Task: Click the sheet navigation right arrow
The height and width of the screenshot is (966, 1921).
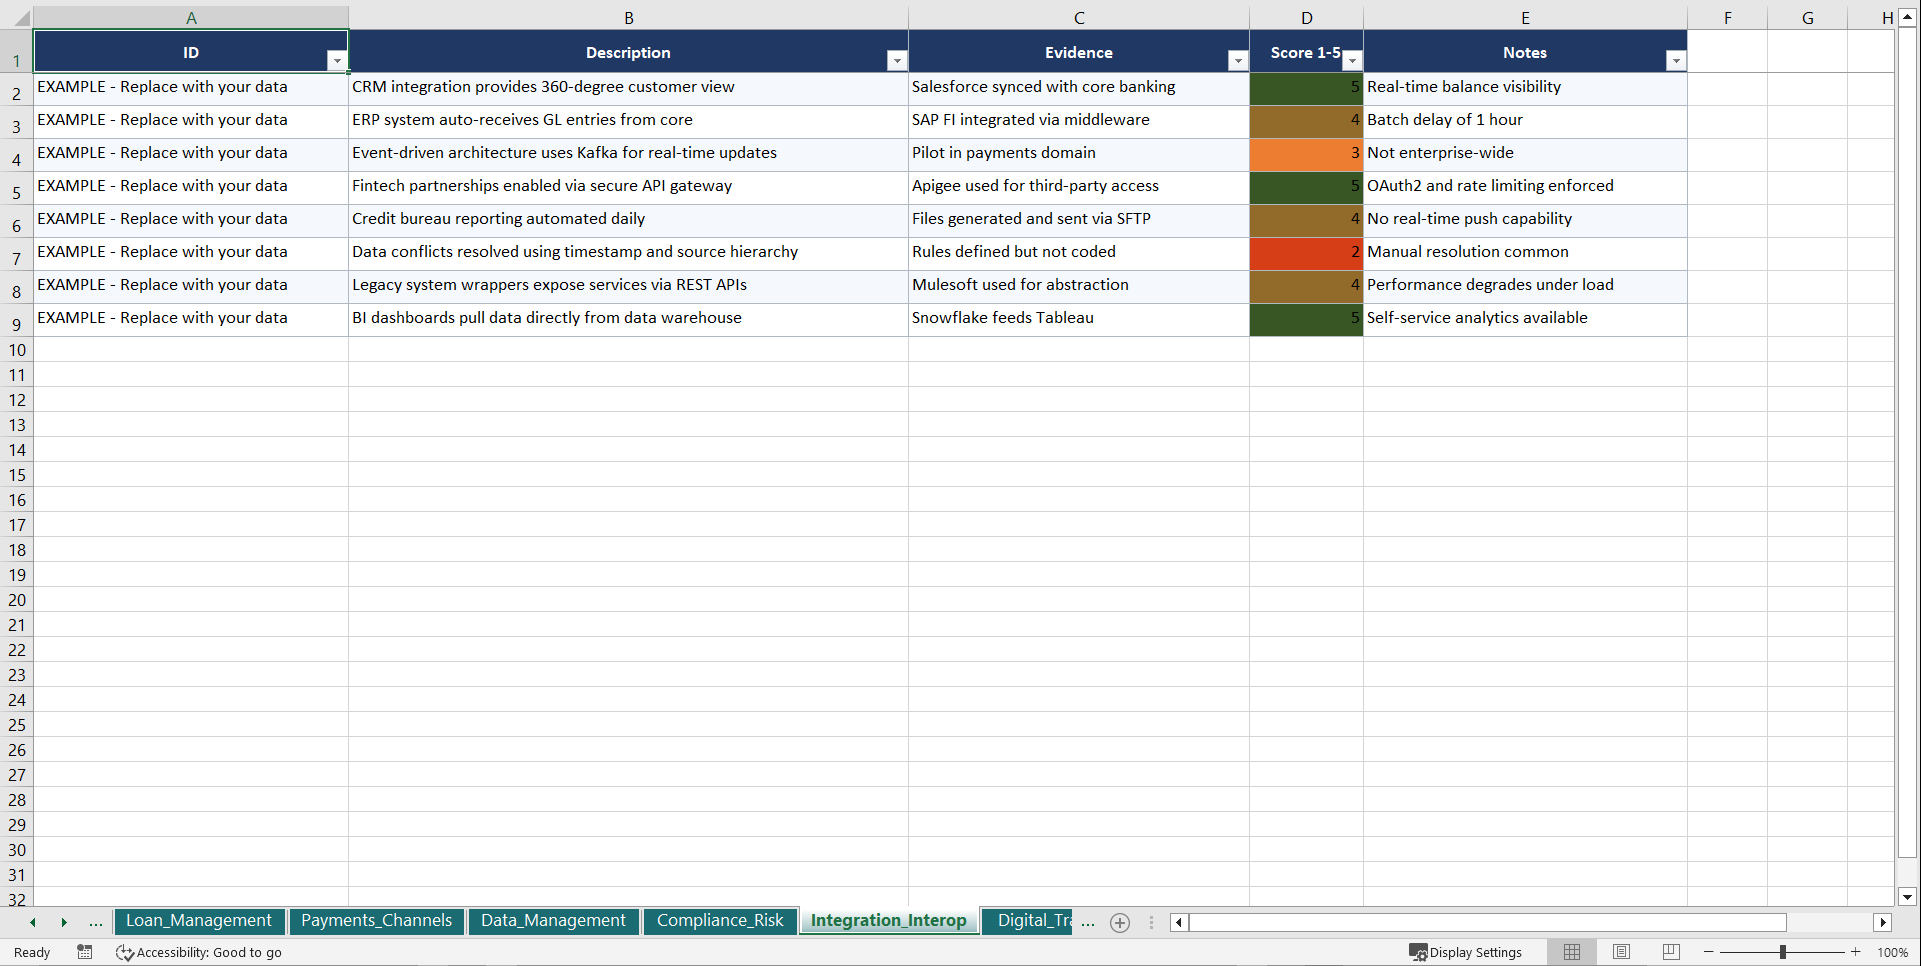Action: pos(65,922)
